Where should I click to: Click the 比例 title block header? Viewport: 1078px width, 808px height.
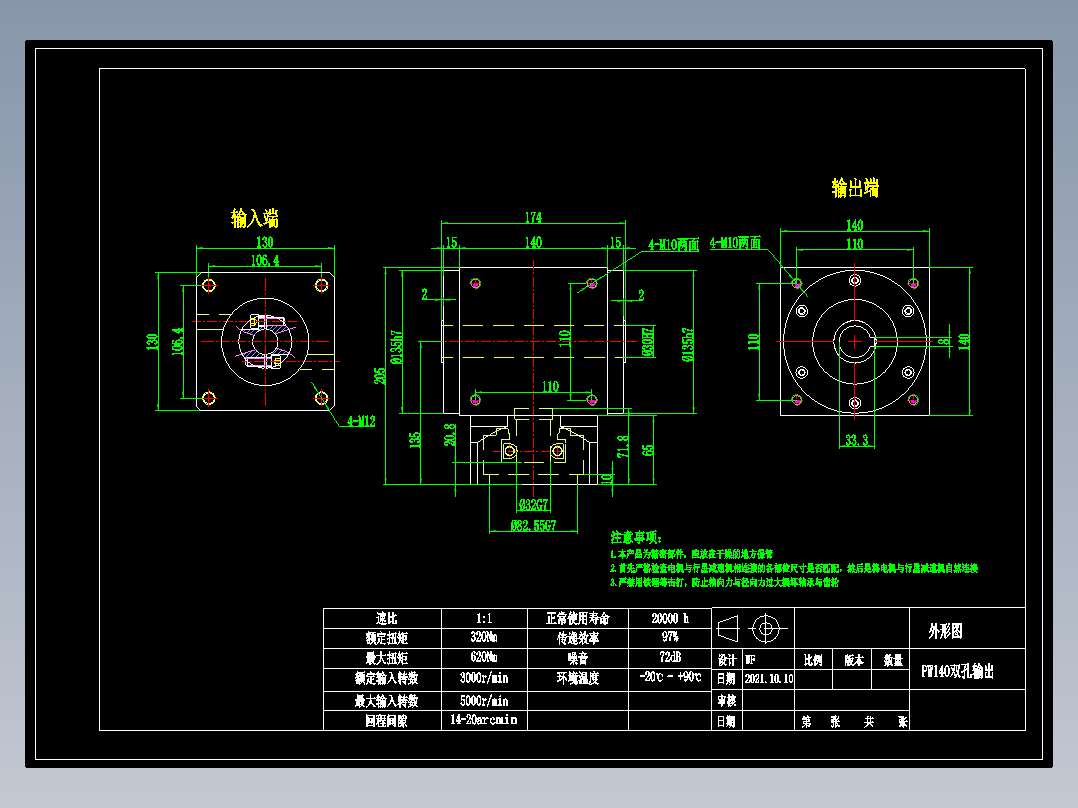click(813, 660)
